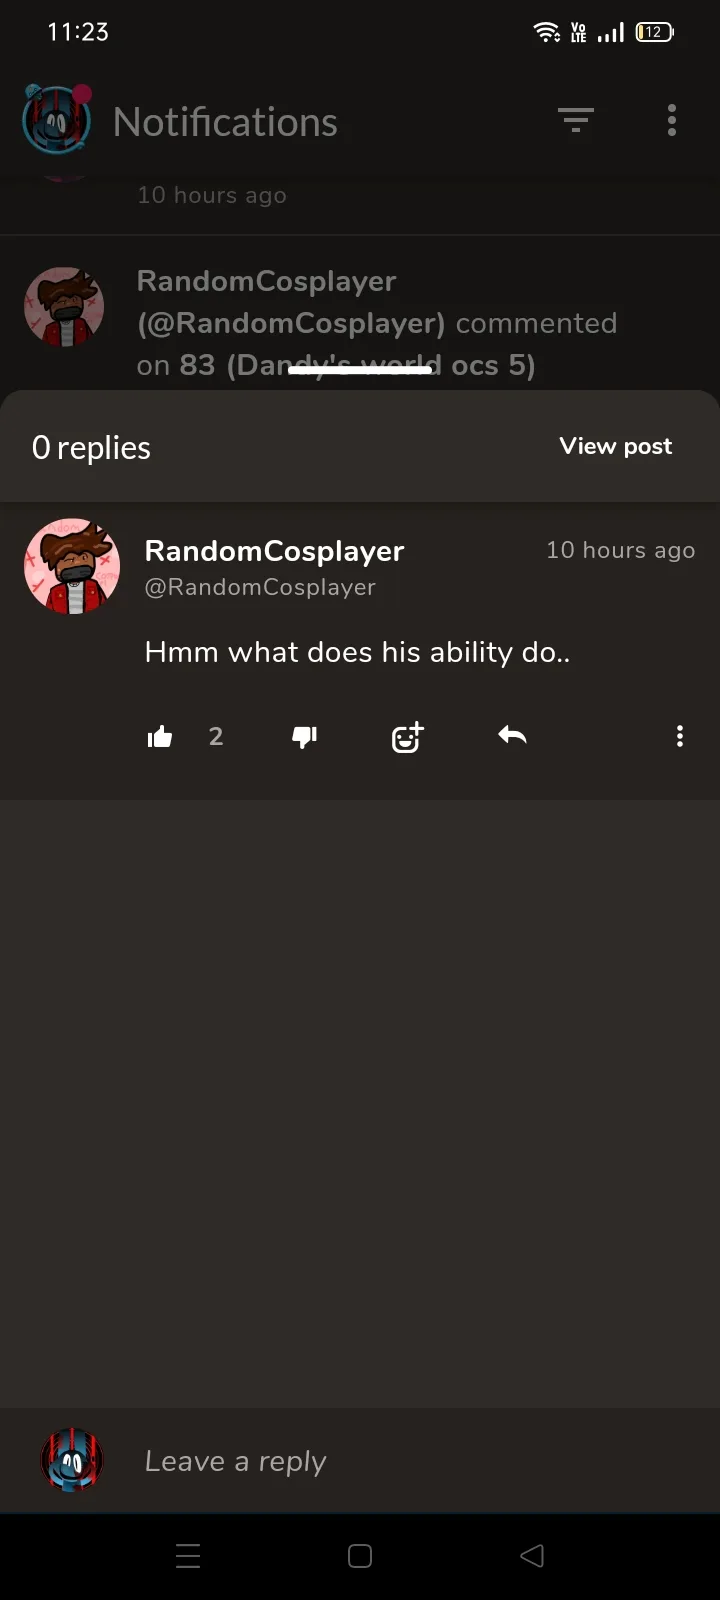
Task: Open the Notifications overflow menu
Action: [x=672, y=120]
